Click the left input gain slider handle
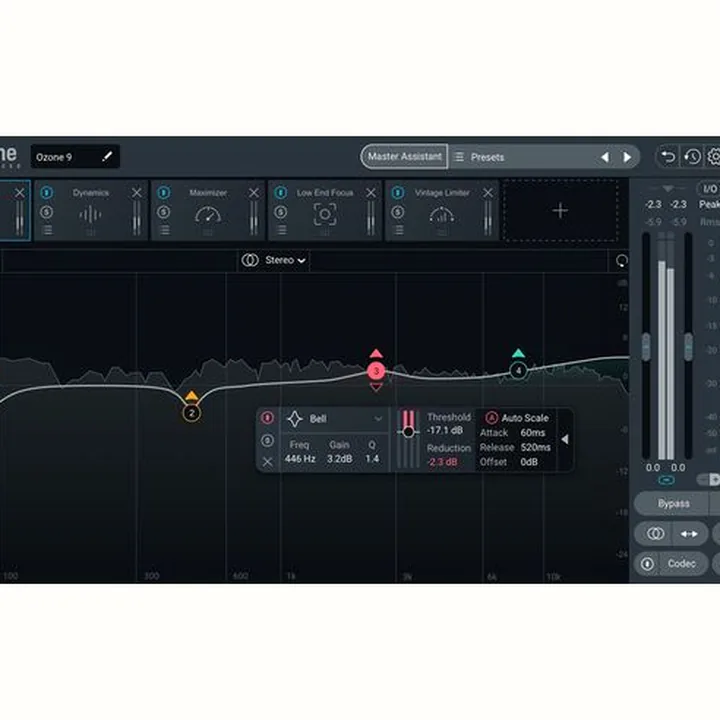Screen dimensions: 720x720 [x=646, y=347]
